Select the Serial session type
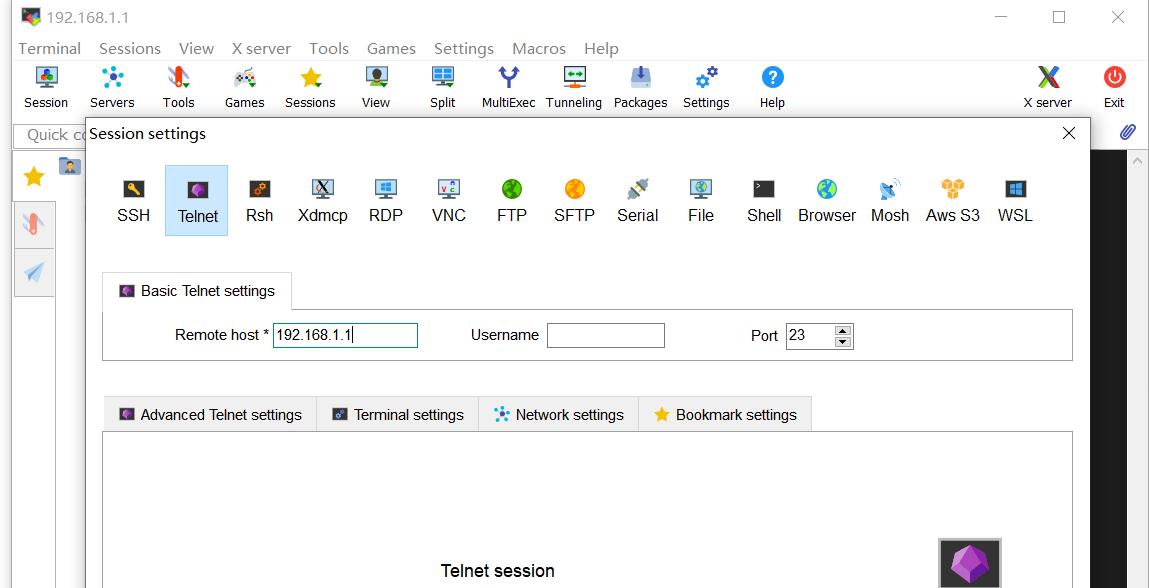 pyautogui.click(x=638, y=201)
